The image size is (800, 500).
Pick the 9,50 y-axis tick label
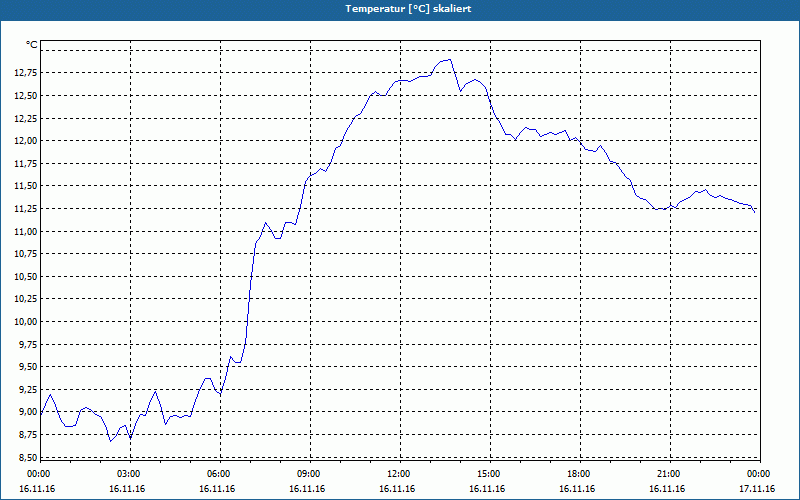(x=28, y=367)
